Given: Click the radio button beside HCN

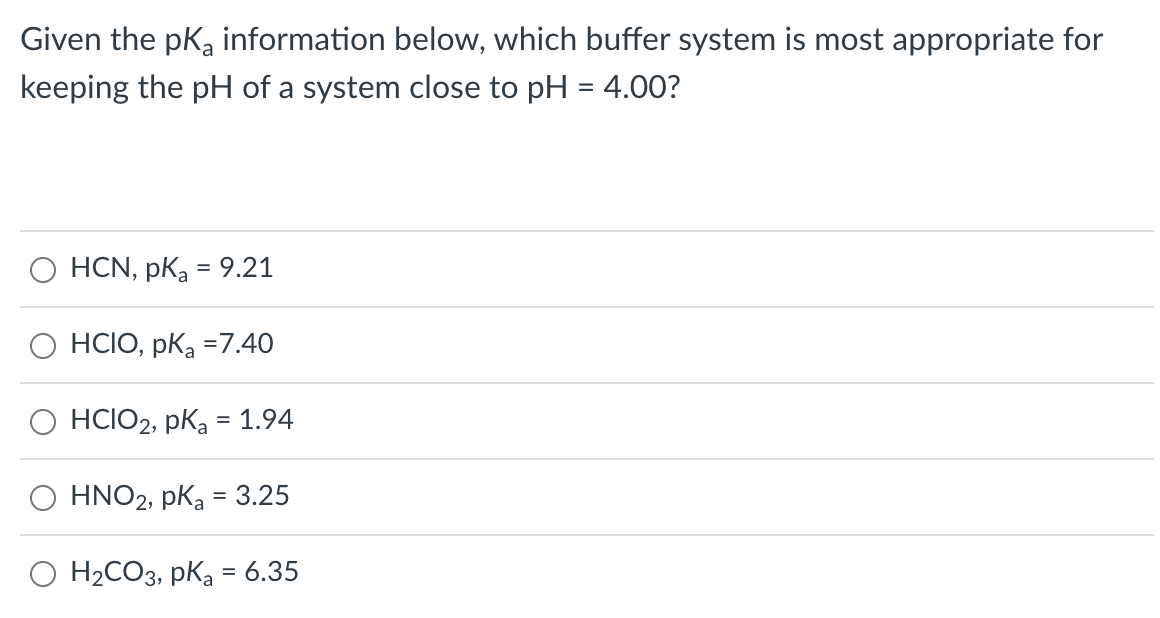Looking at the screenshot, I should [x=42, y=268].
